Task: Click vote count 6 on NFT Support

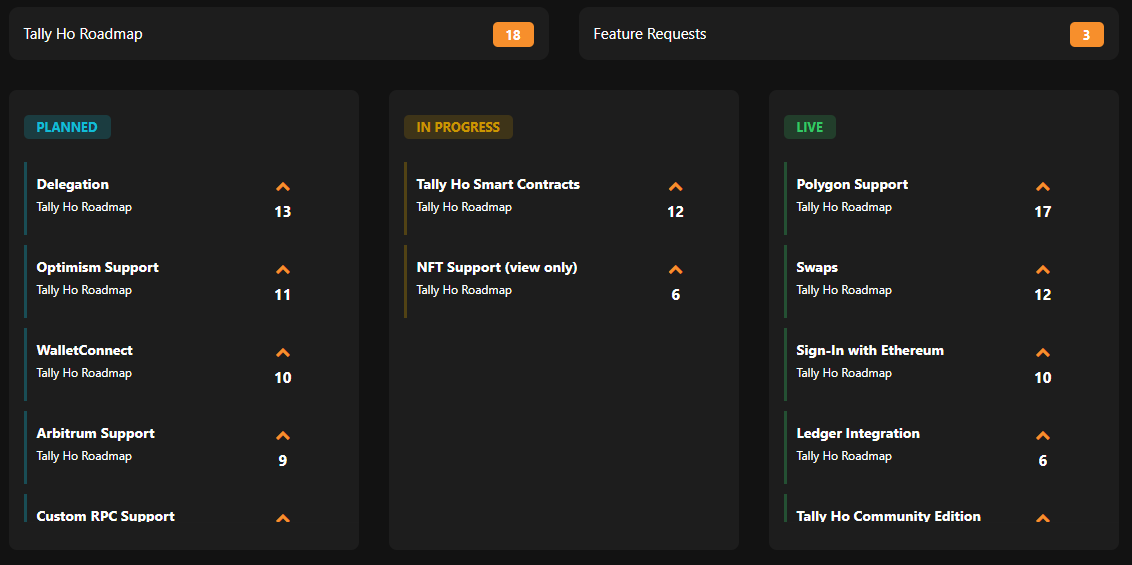Action: 676,295
